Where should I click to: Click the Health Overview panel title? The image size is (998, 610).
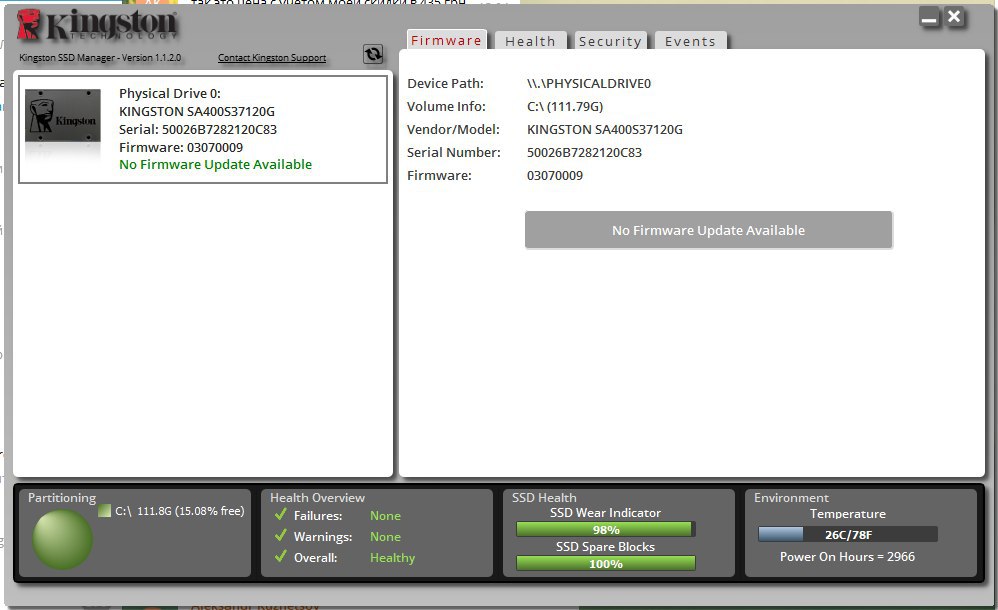coord(317,498)
